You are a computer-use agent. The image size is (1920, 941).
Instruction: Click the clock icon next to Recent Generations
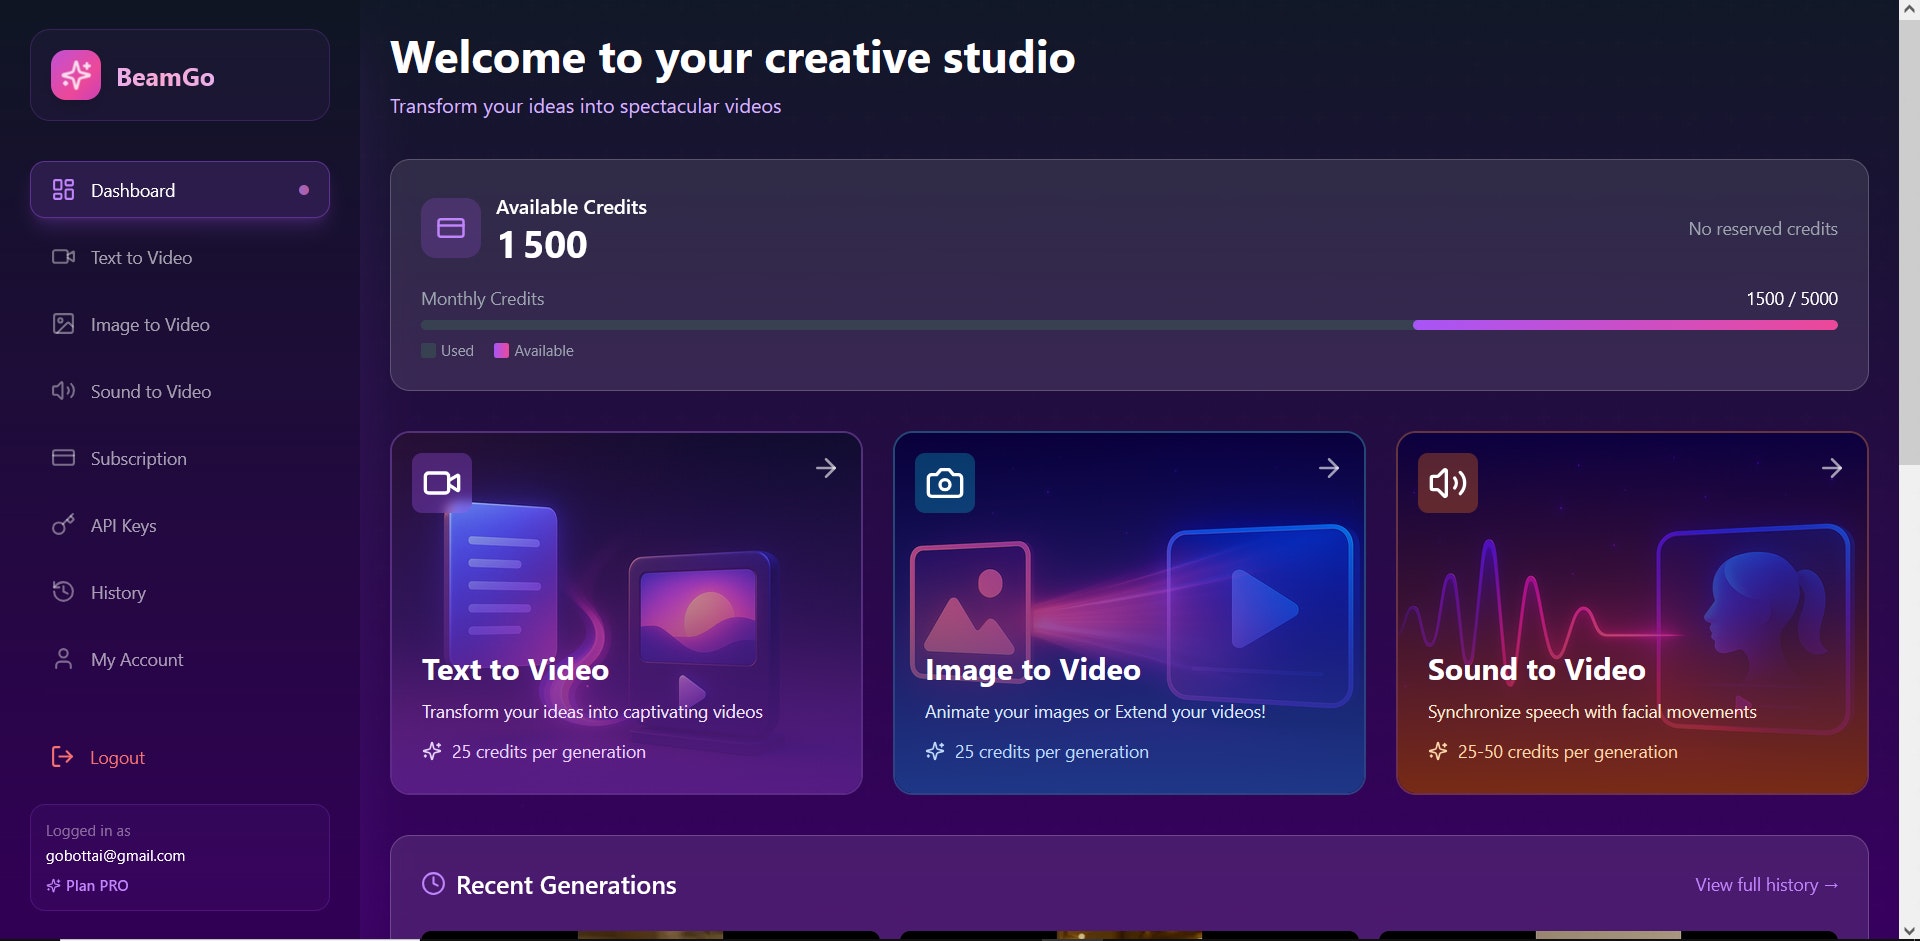tap(433, 883)
